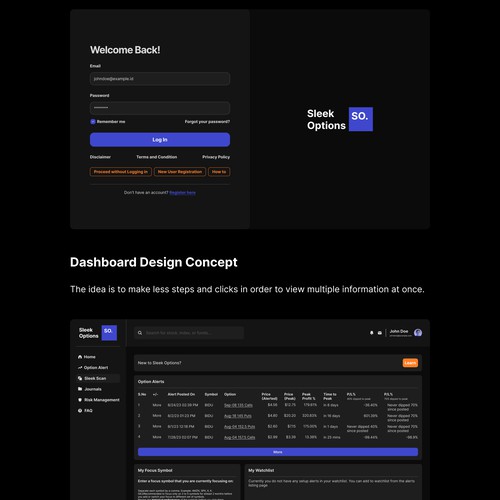Screen dimensions: 500x500
Task: Open the Disclaimer link
Action: click(x=100, y=157)
